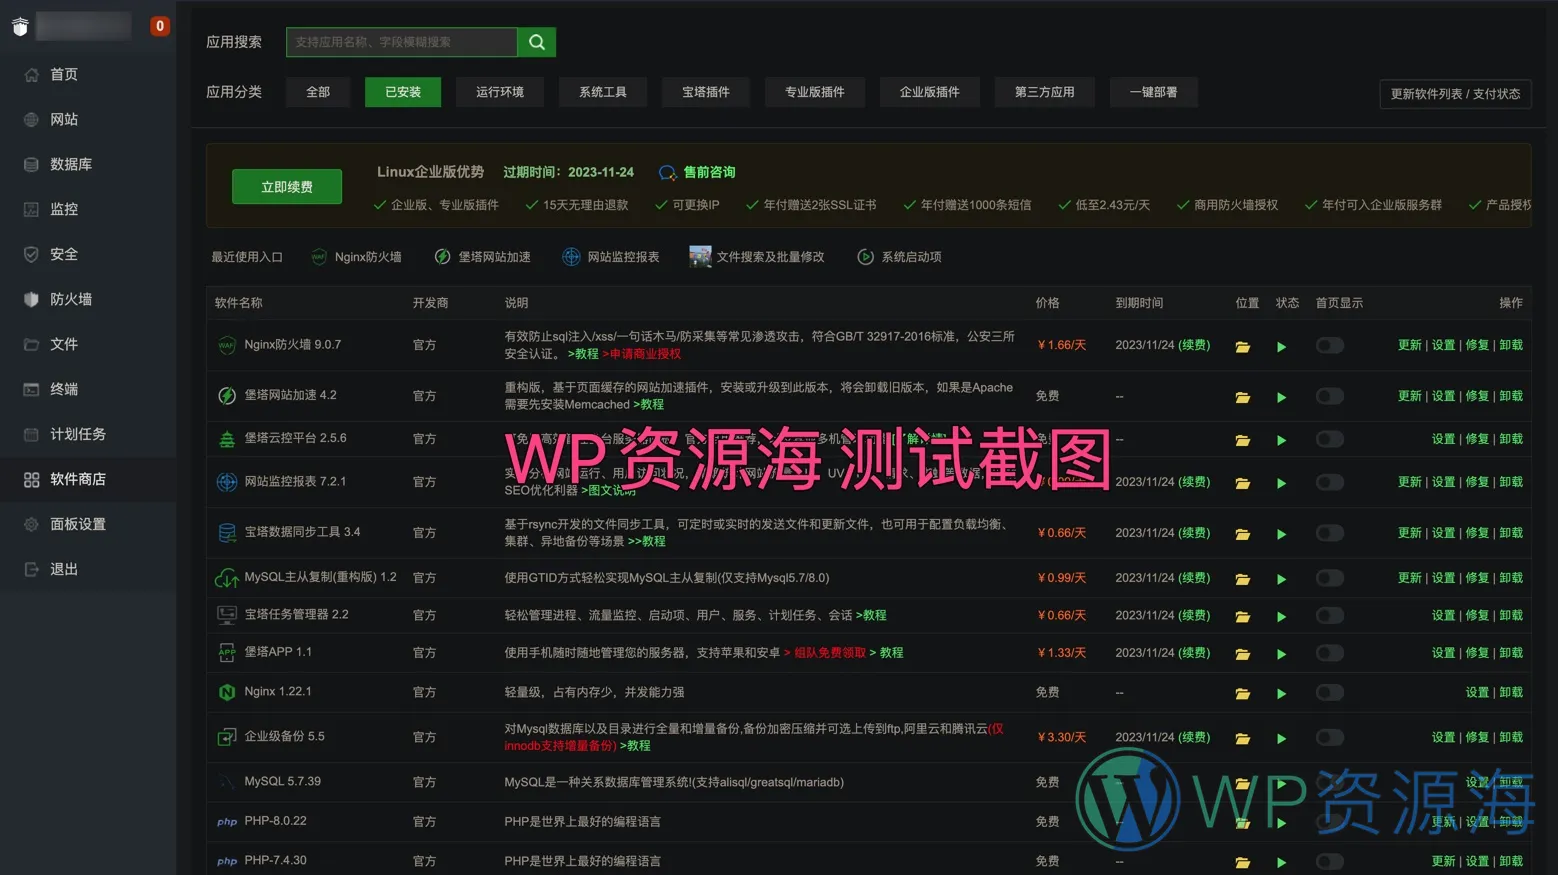Toggle homepage display for 堡塔云控平台 2.5.6
This screenshot has height=875, width=1558.
(x=1329, y=439)
